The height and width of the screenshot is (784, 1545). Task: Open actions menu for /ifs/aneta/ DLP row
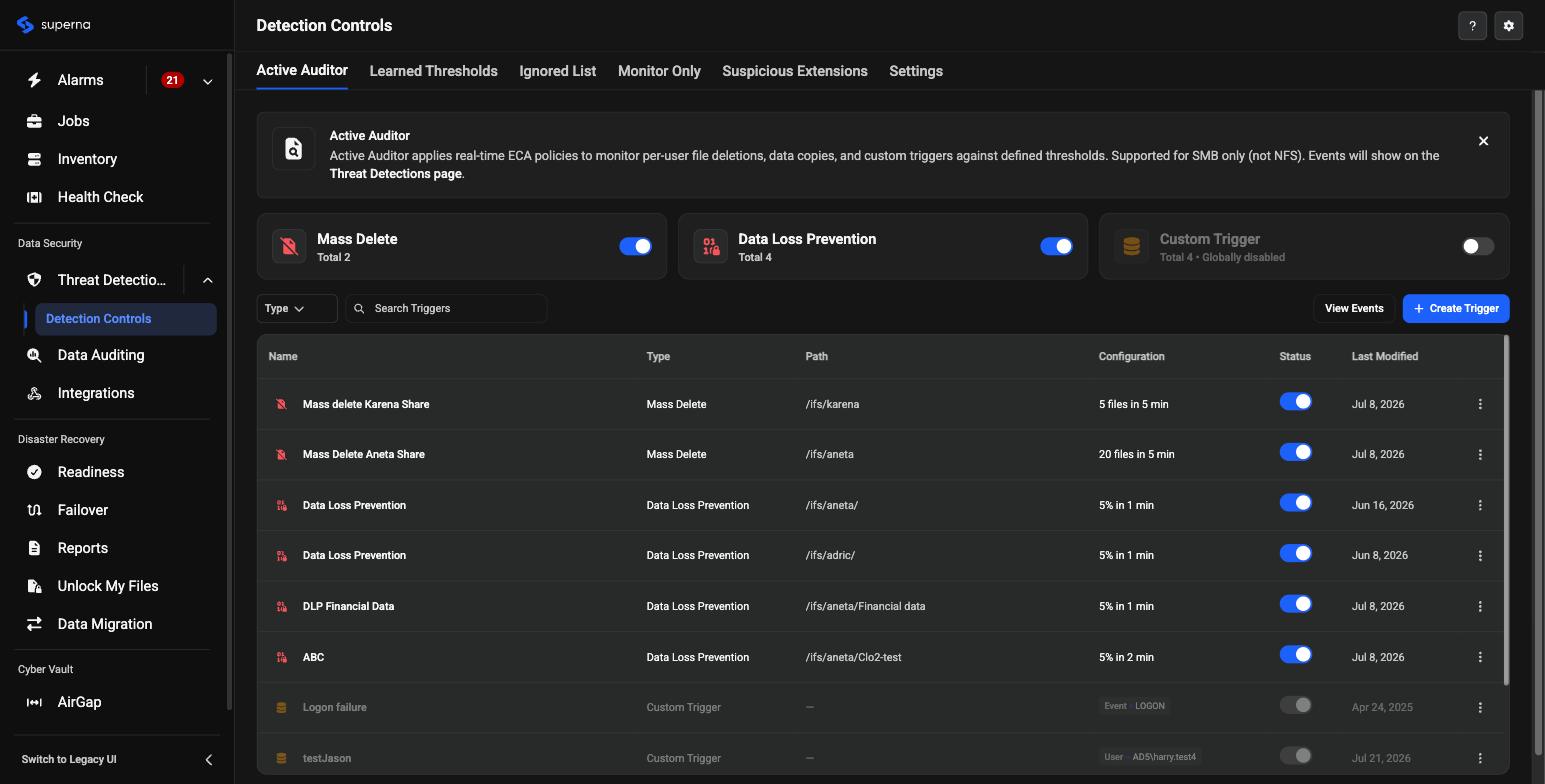pyautogui.click(x=1480, y=505)
